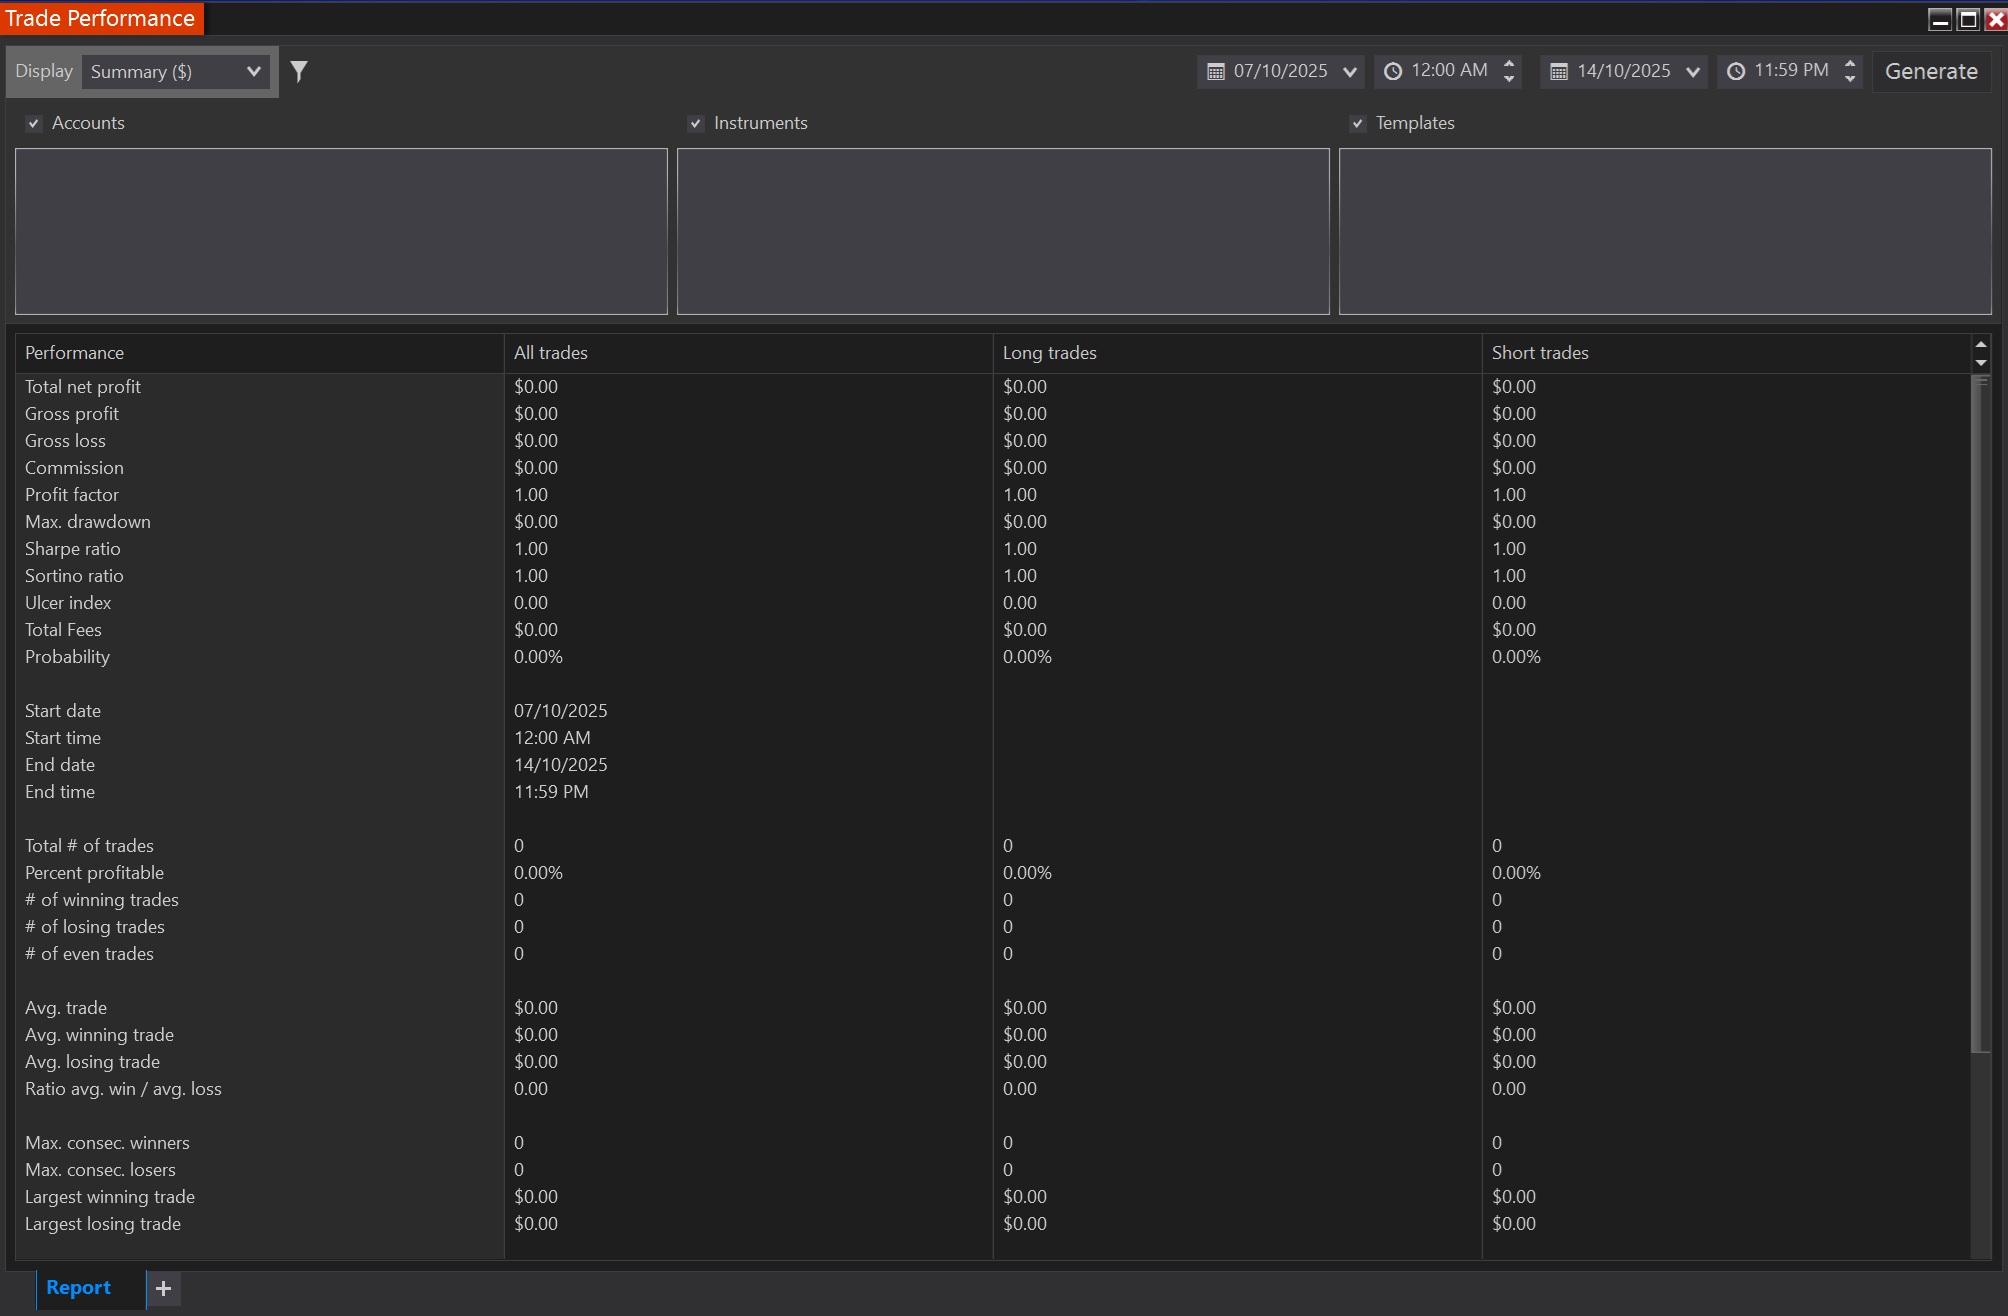Click the start time clock icon
Image resolution: width=2008 pixels, height=1316 pixels.
1393,71
